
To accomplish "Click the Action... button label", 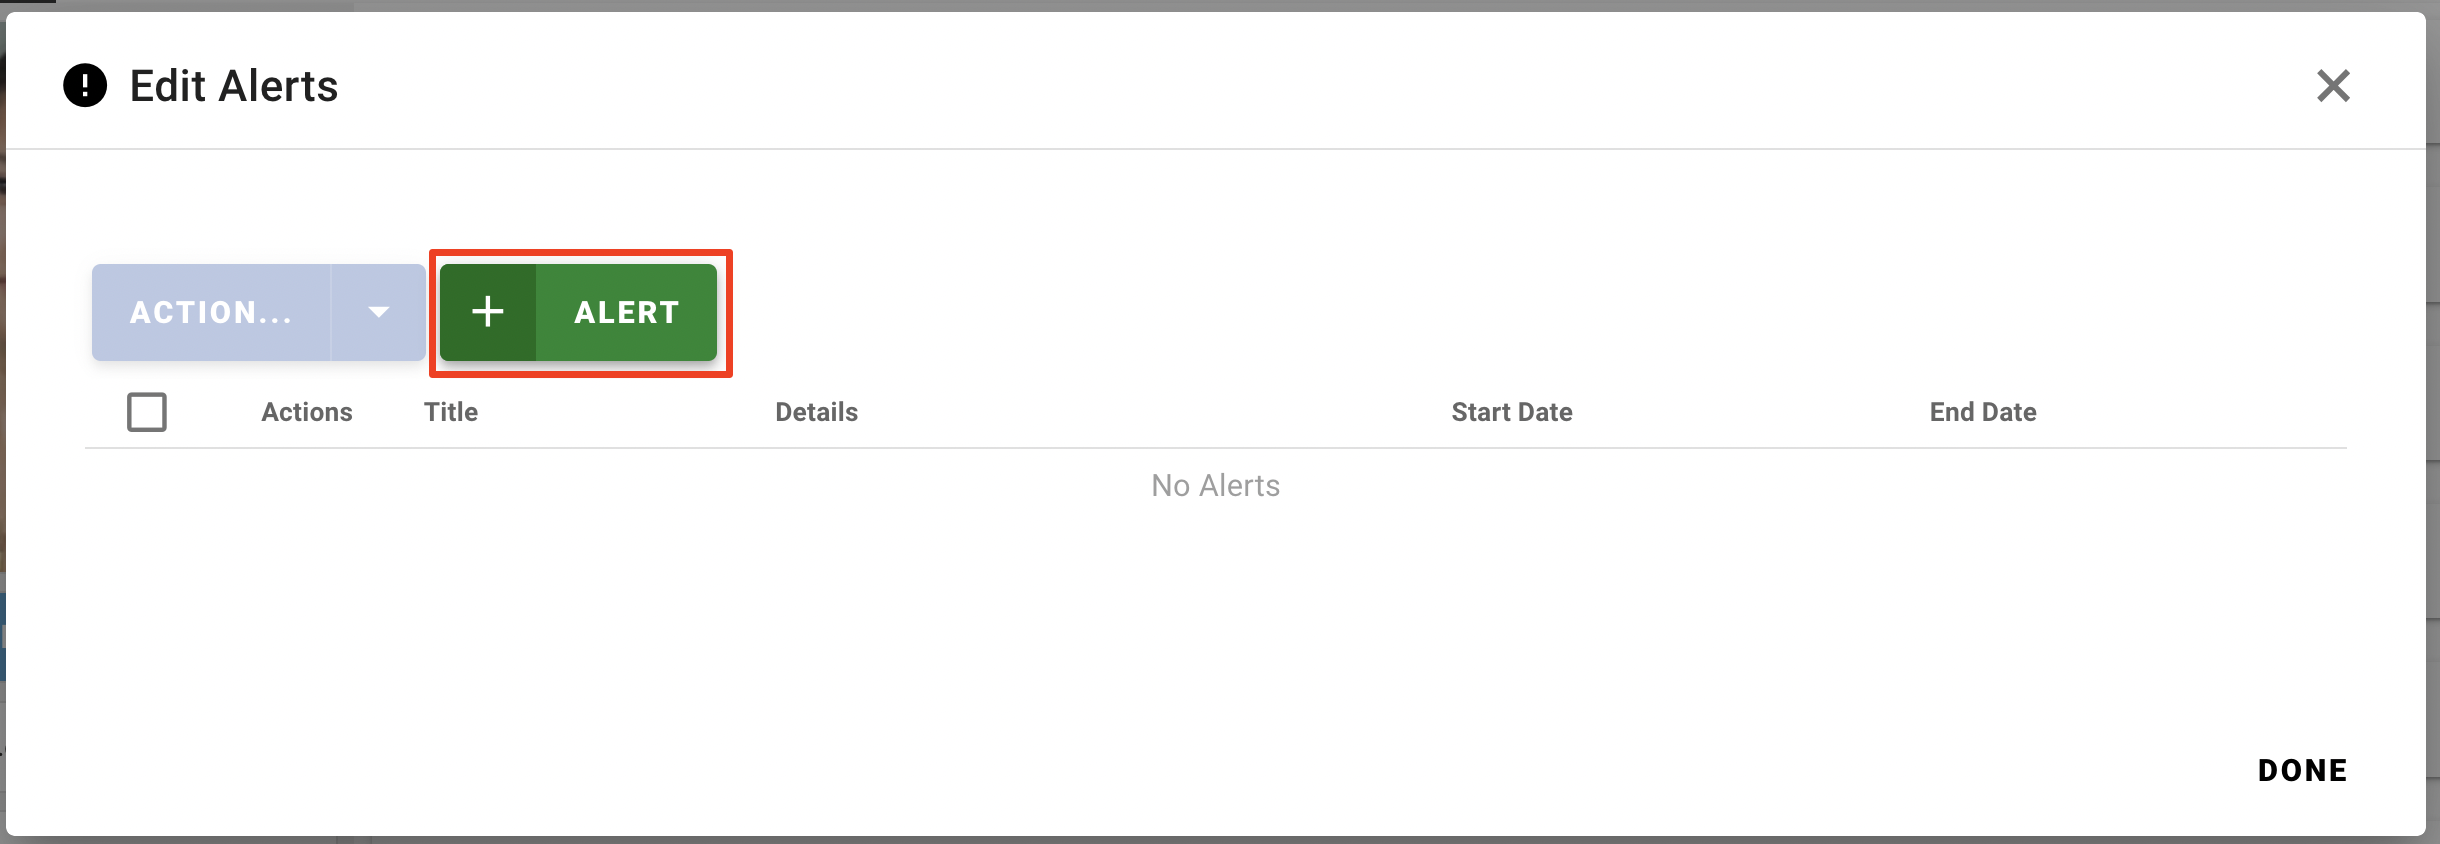I will click(x=211, y=312).
